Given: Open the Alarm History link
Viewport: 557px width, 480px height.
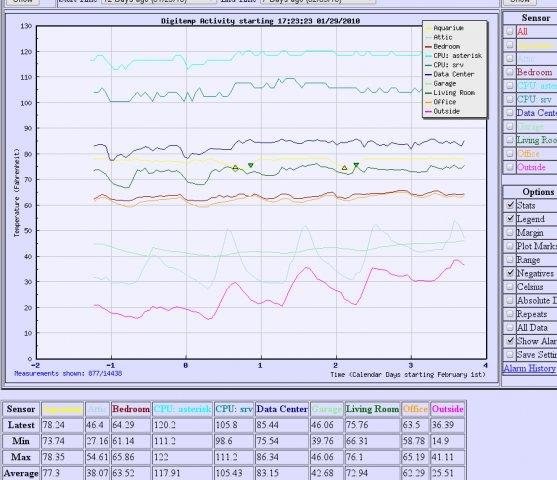Looking at the screenshot, I should [x=529, y=368].
